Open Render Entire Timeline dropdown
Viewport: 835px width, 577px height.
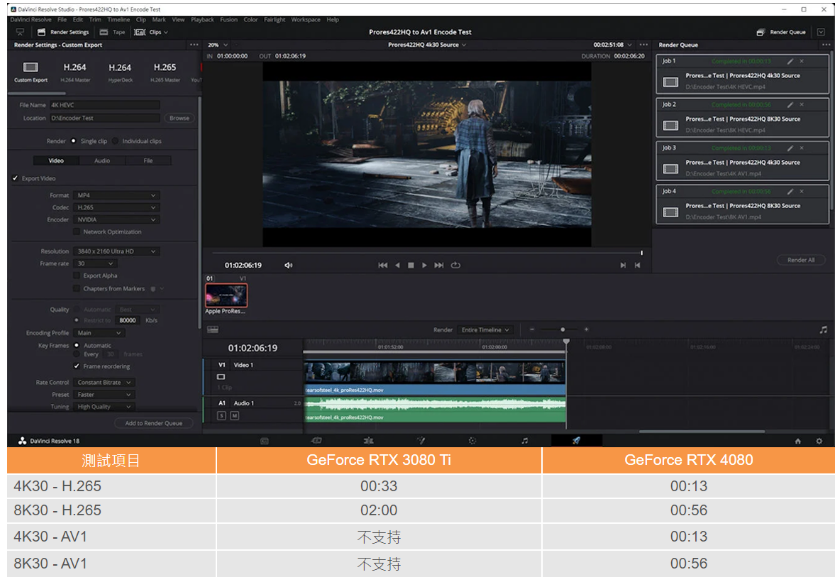(x=485, y=330)
